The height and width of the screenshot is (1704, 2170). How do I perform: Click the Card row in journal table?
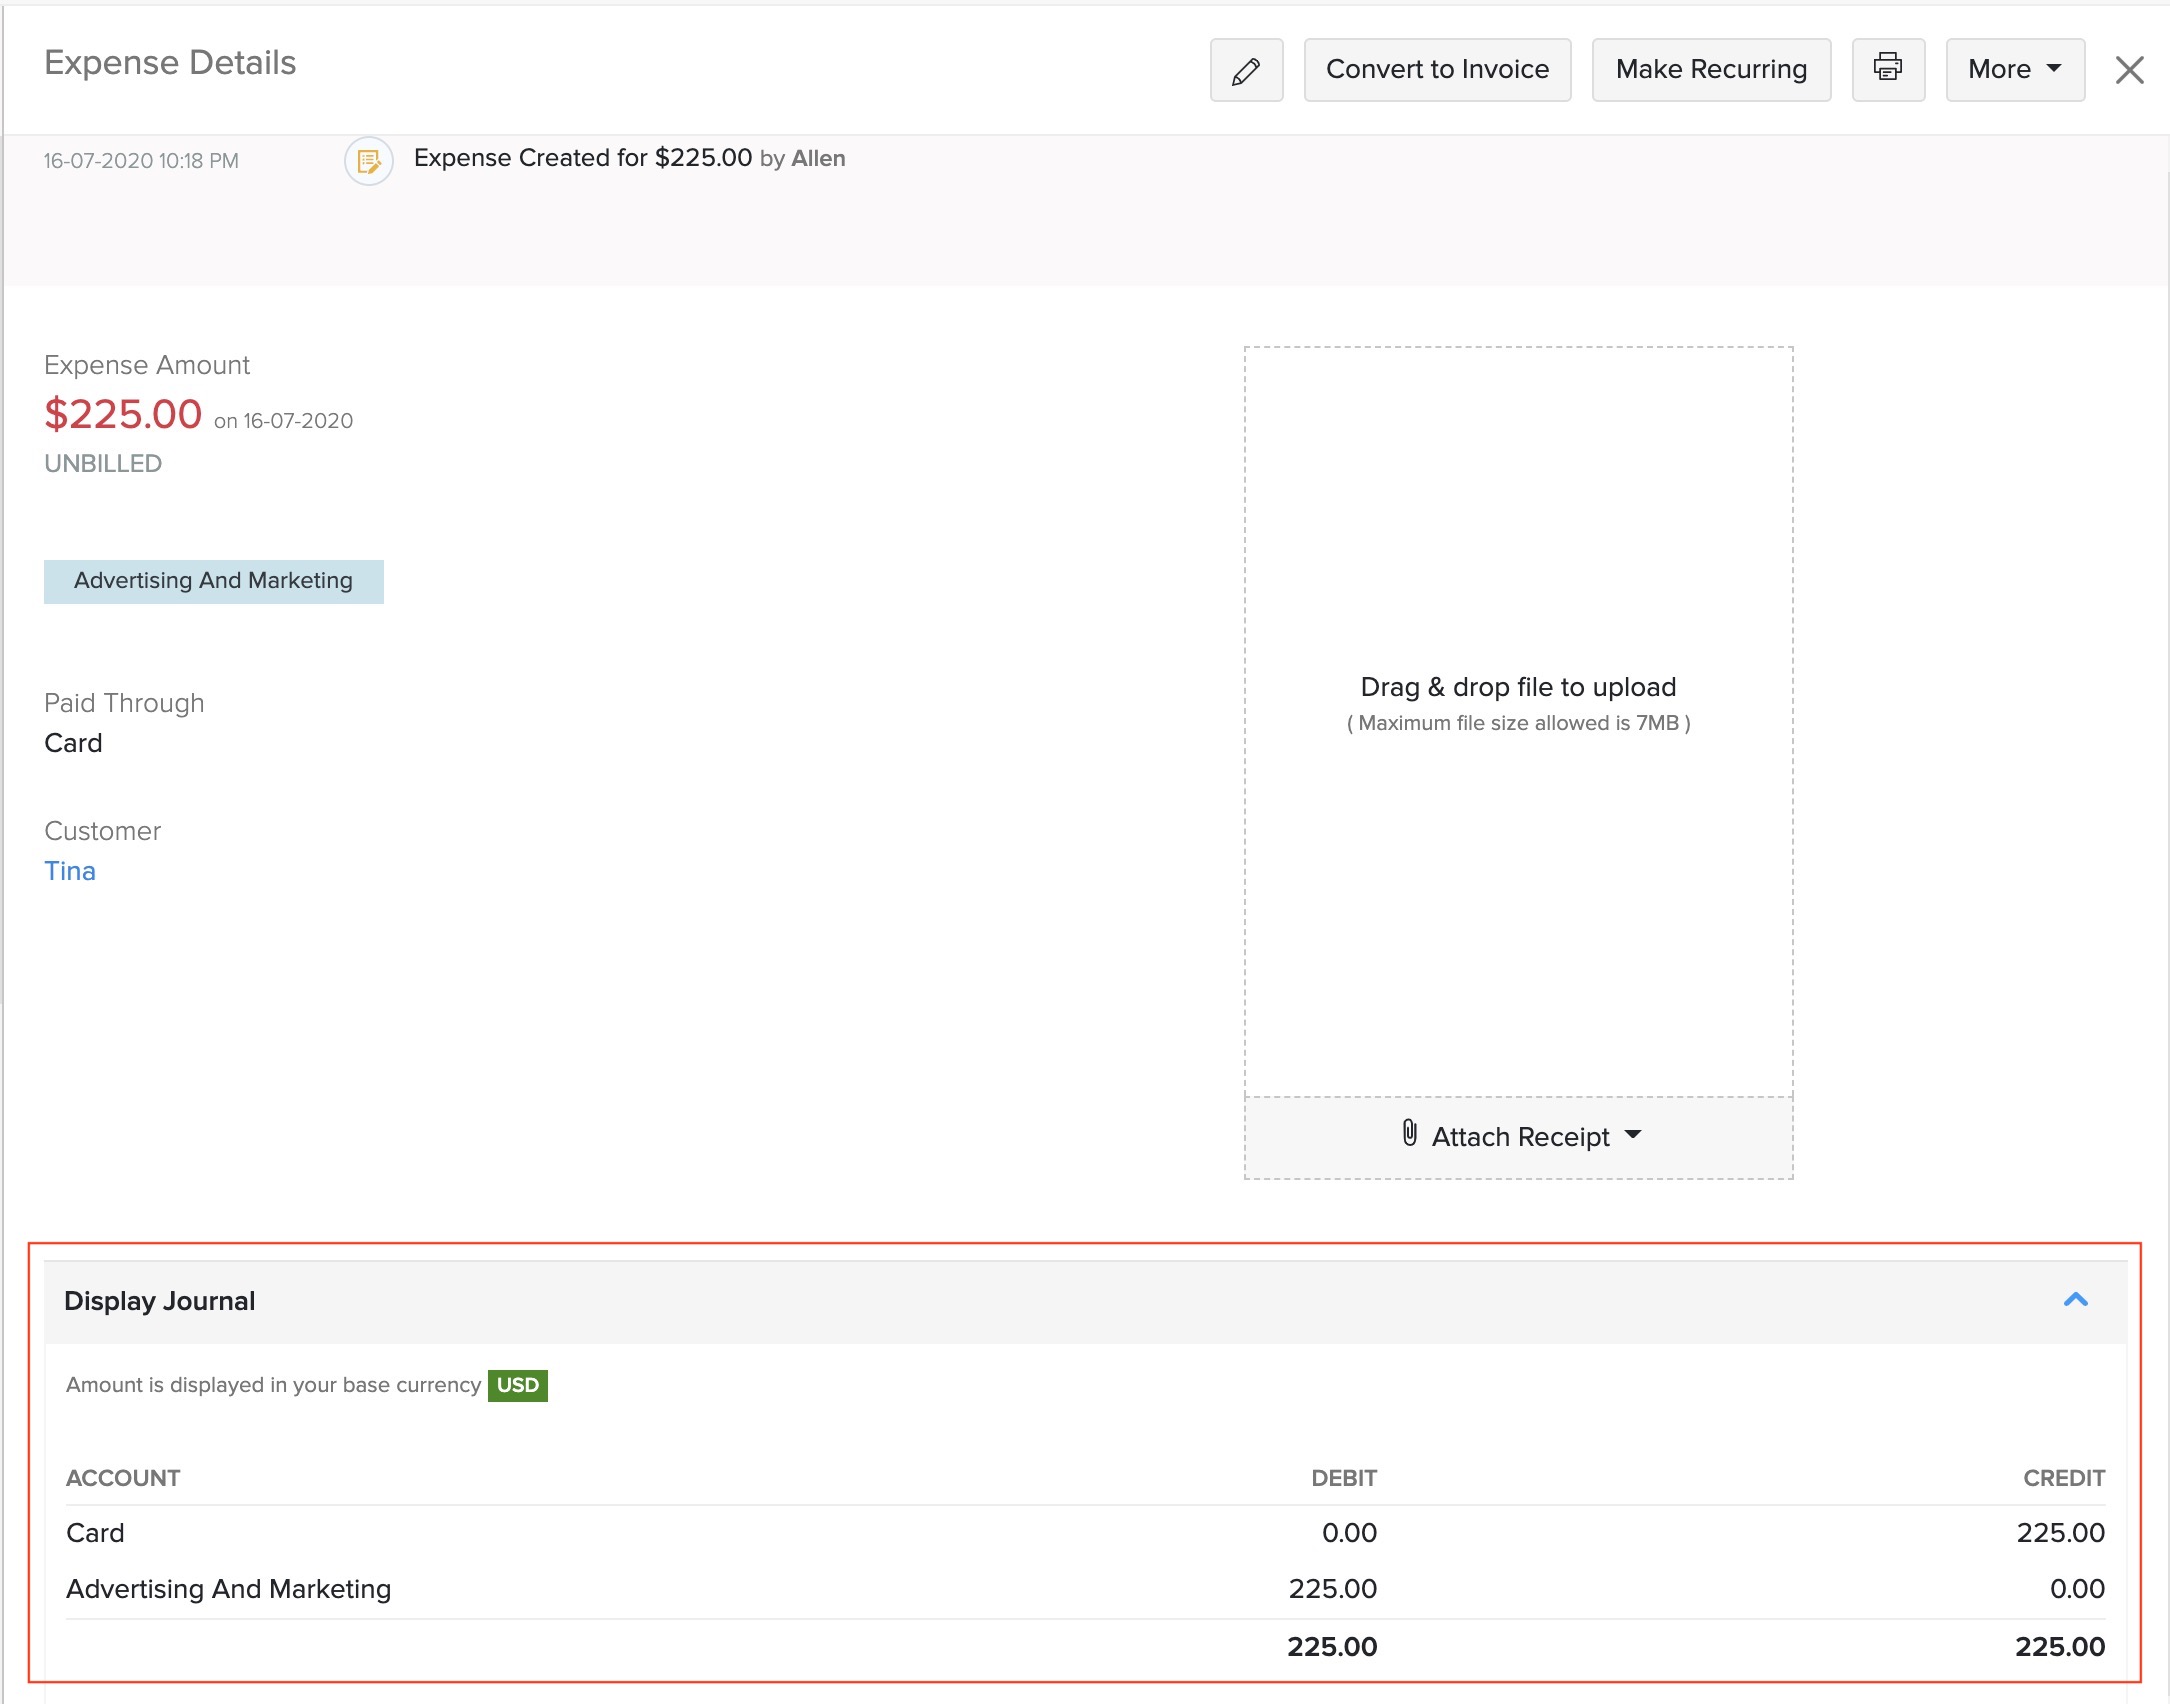[x=96, y=1533]
